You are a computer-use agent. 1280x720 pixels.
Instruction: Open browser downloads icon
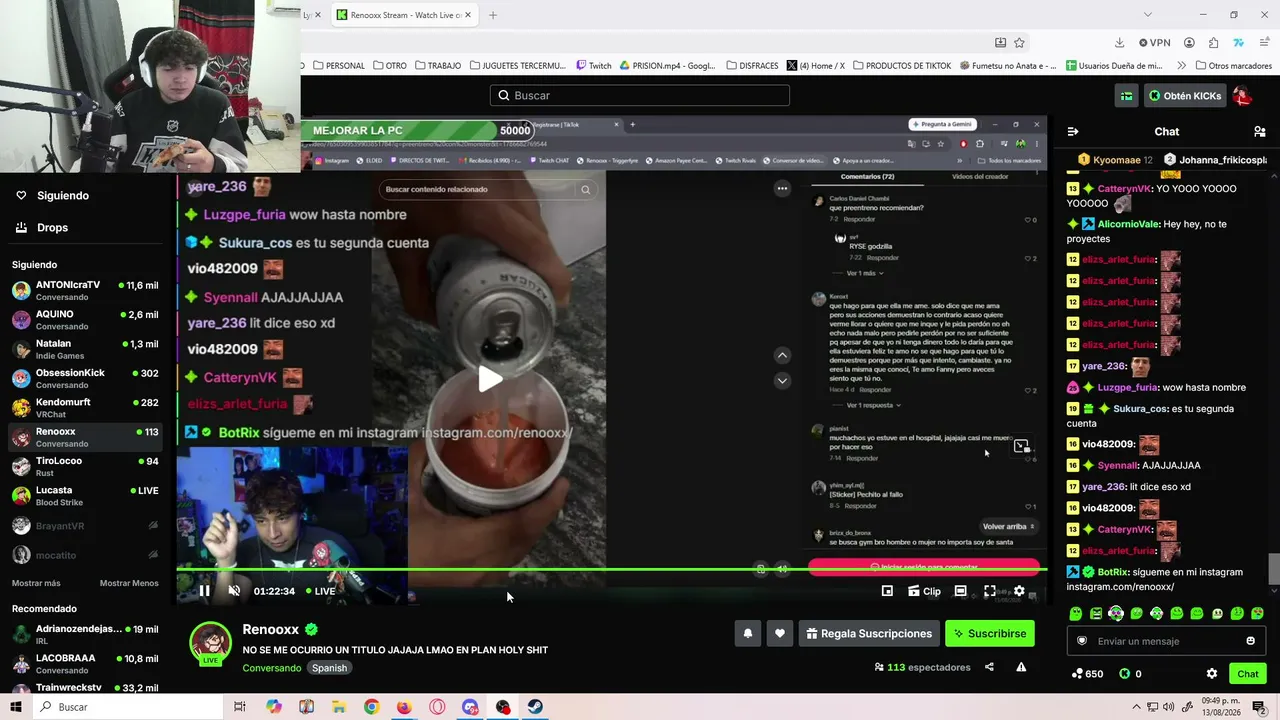[x=1119, y=43]
